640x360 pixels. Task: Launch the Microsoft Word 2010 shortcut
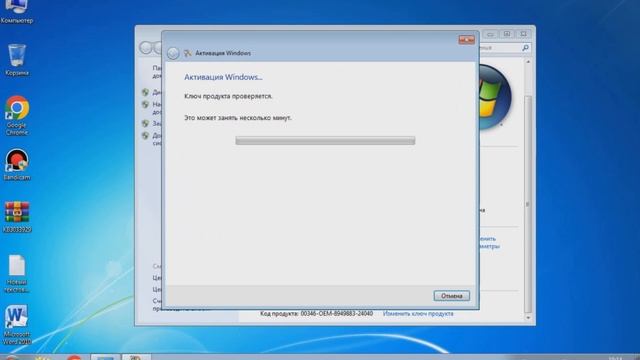pyautogui.click(x=17, y=325)
